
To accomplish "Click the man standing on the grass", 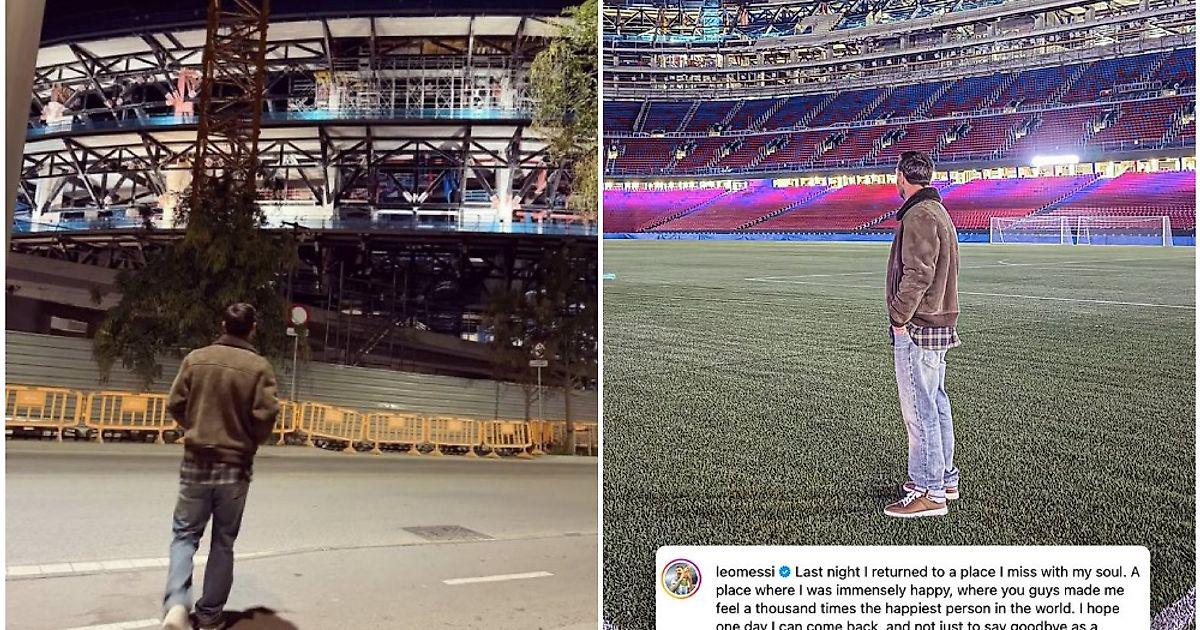I will tap(923, 333).
